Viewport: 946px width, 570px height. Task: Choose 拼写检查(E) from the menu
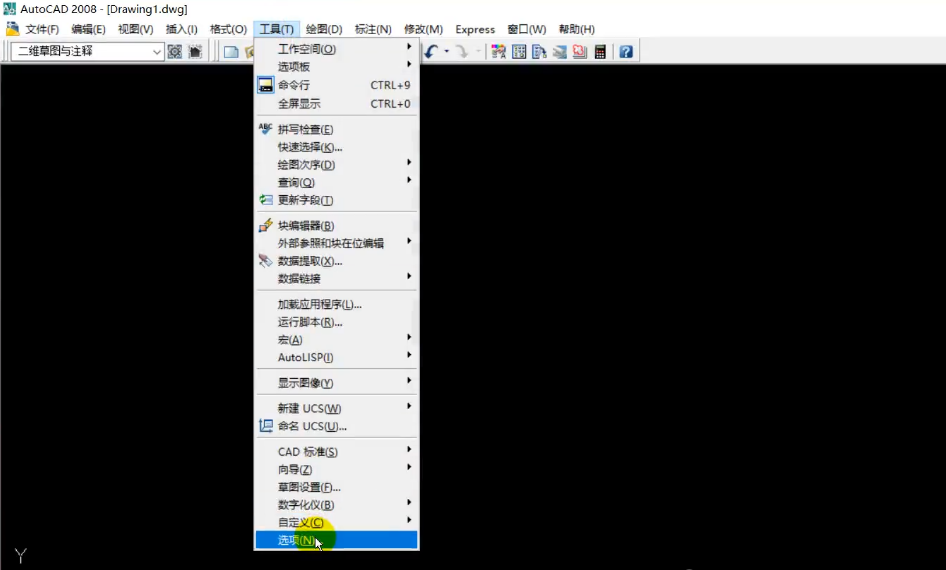(336, 130)
